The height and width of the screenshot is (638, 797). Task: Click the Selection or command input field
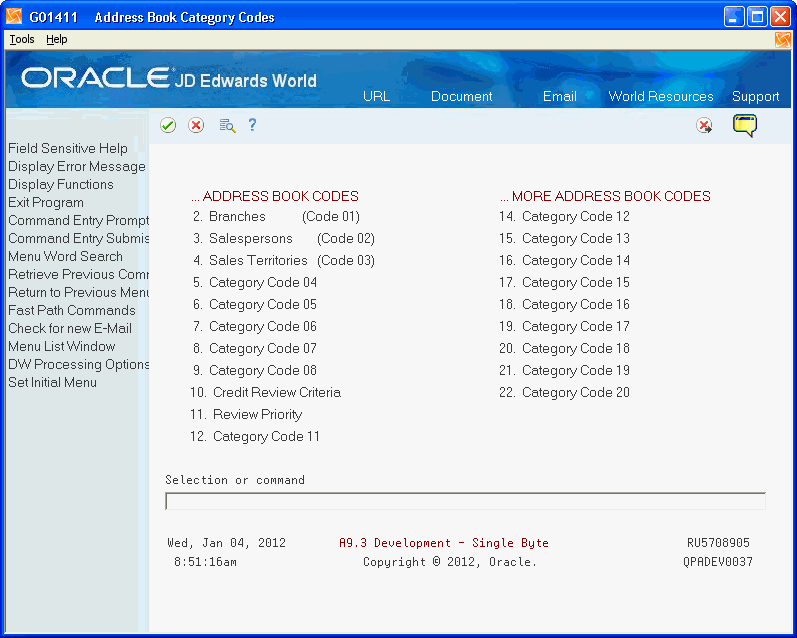coord(465,501)
